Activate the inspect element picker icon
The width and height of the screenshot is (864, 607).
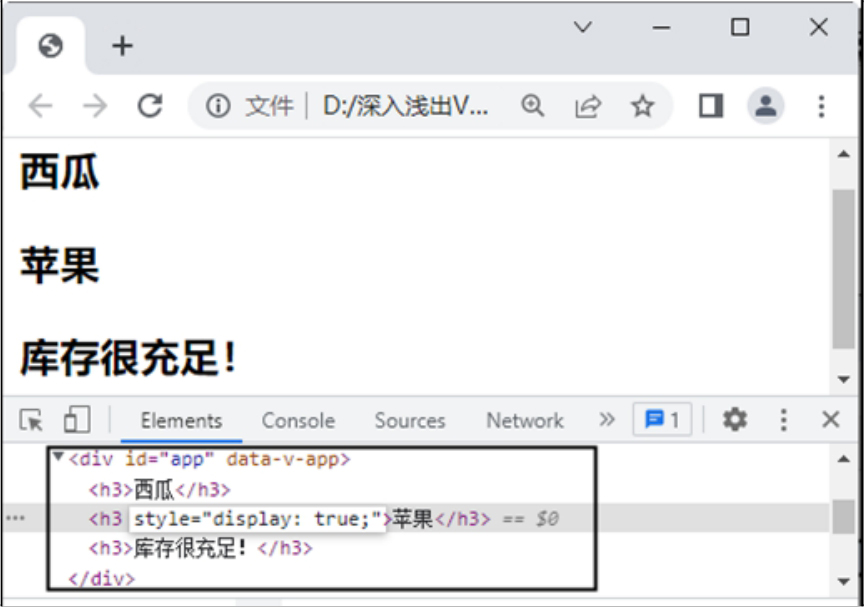pyautogui.click(x=31, y=420)
